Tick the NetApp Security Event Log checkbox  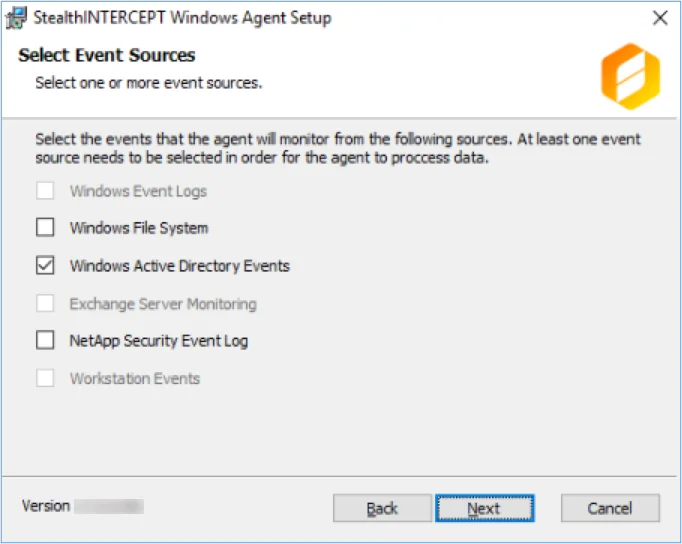point(45,340)
